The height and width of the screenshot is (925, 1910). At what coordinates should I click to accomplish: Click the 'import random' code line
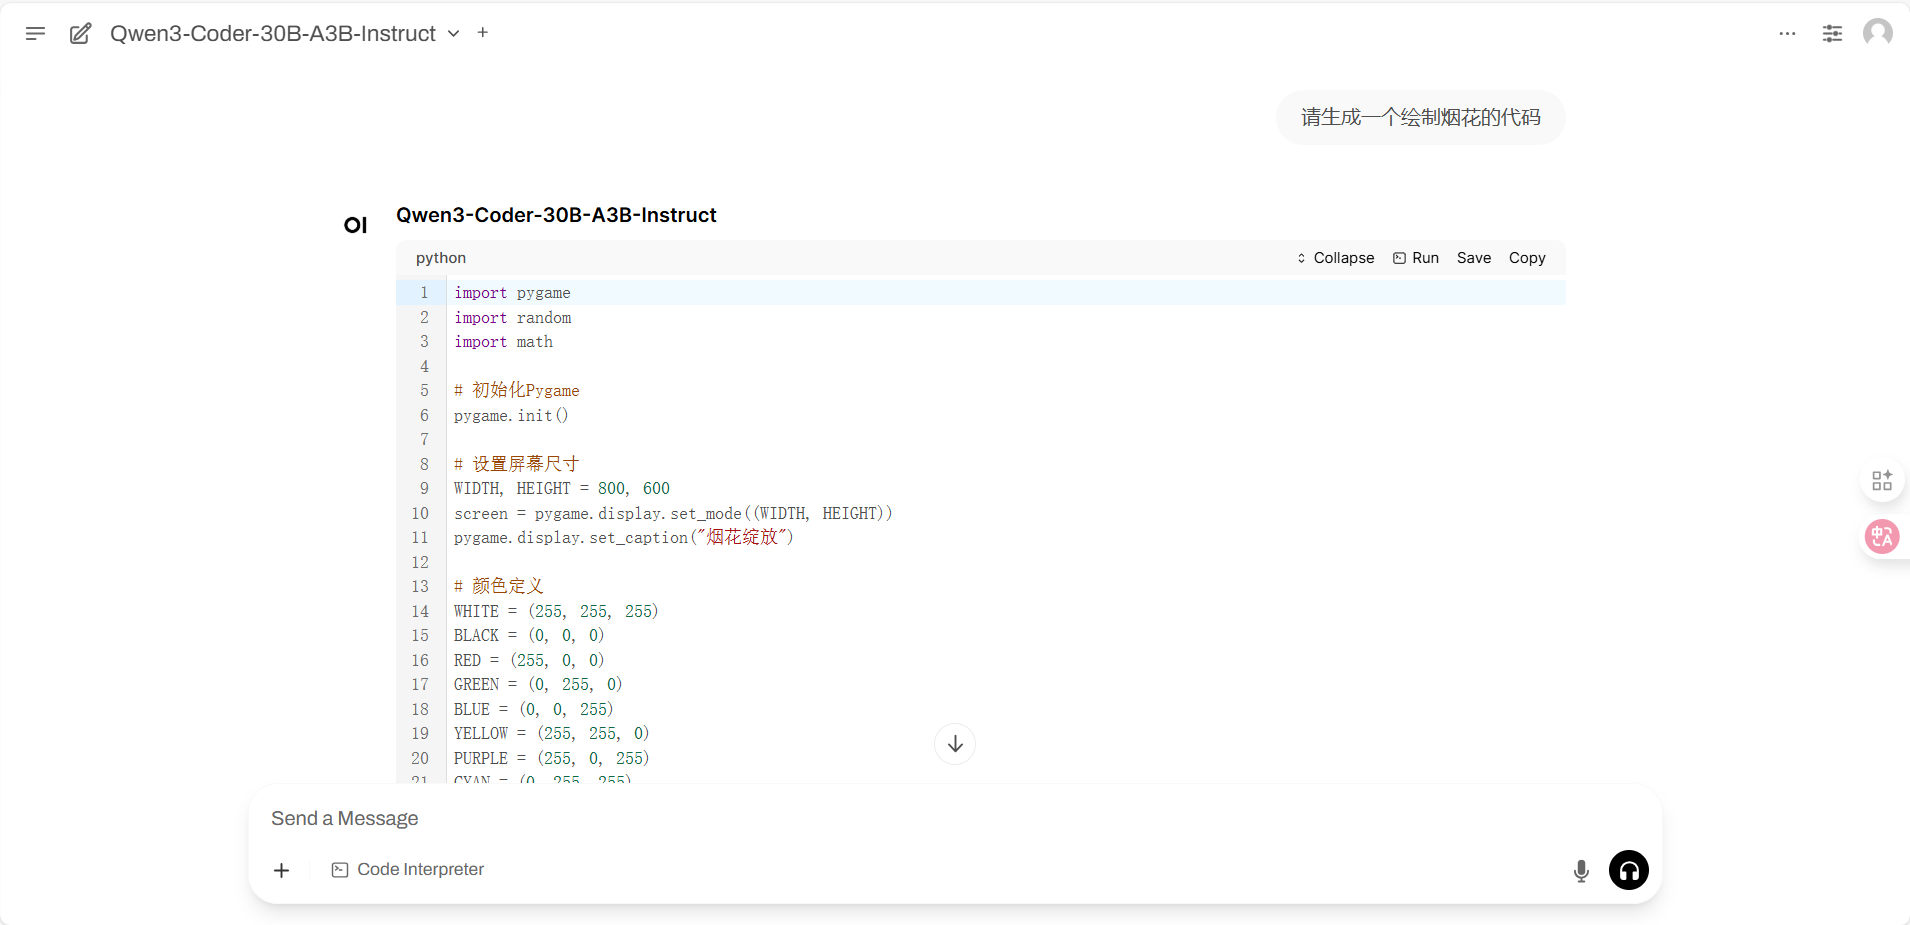click(x=513, y=318)
